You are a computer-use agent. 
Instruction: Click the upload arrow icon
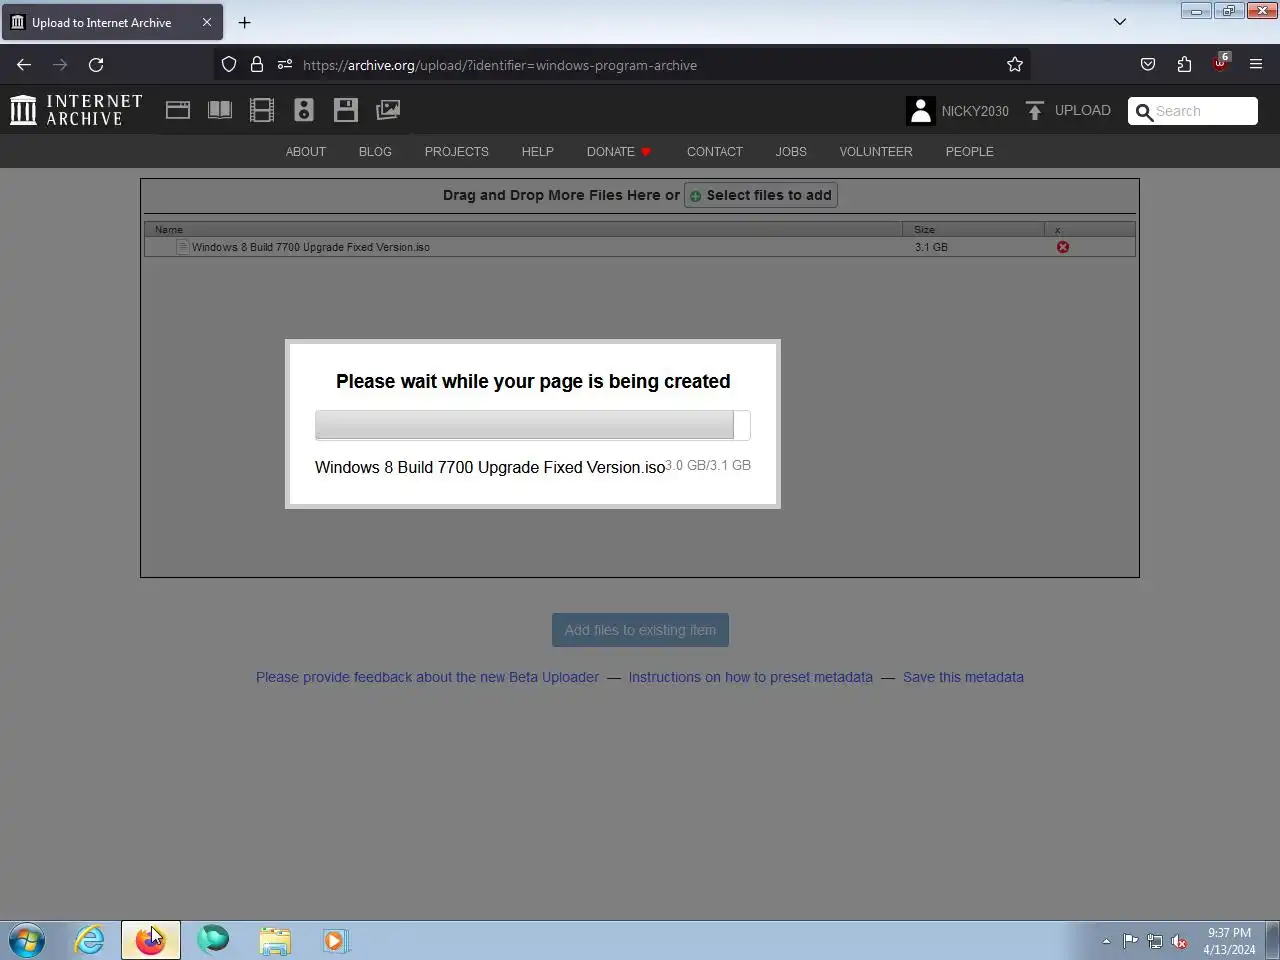coord(1035,110)
